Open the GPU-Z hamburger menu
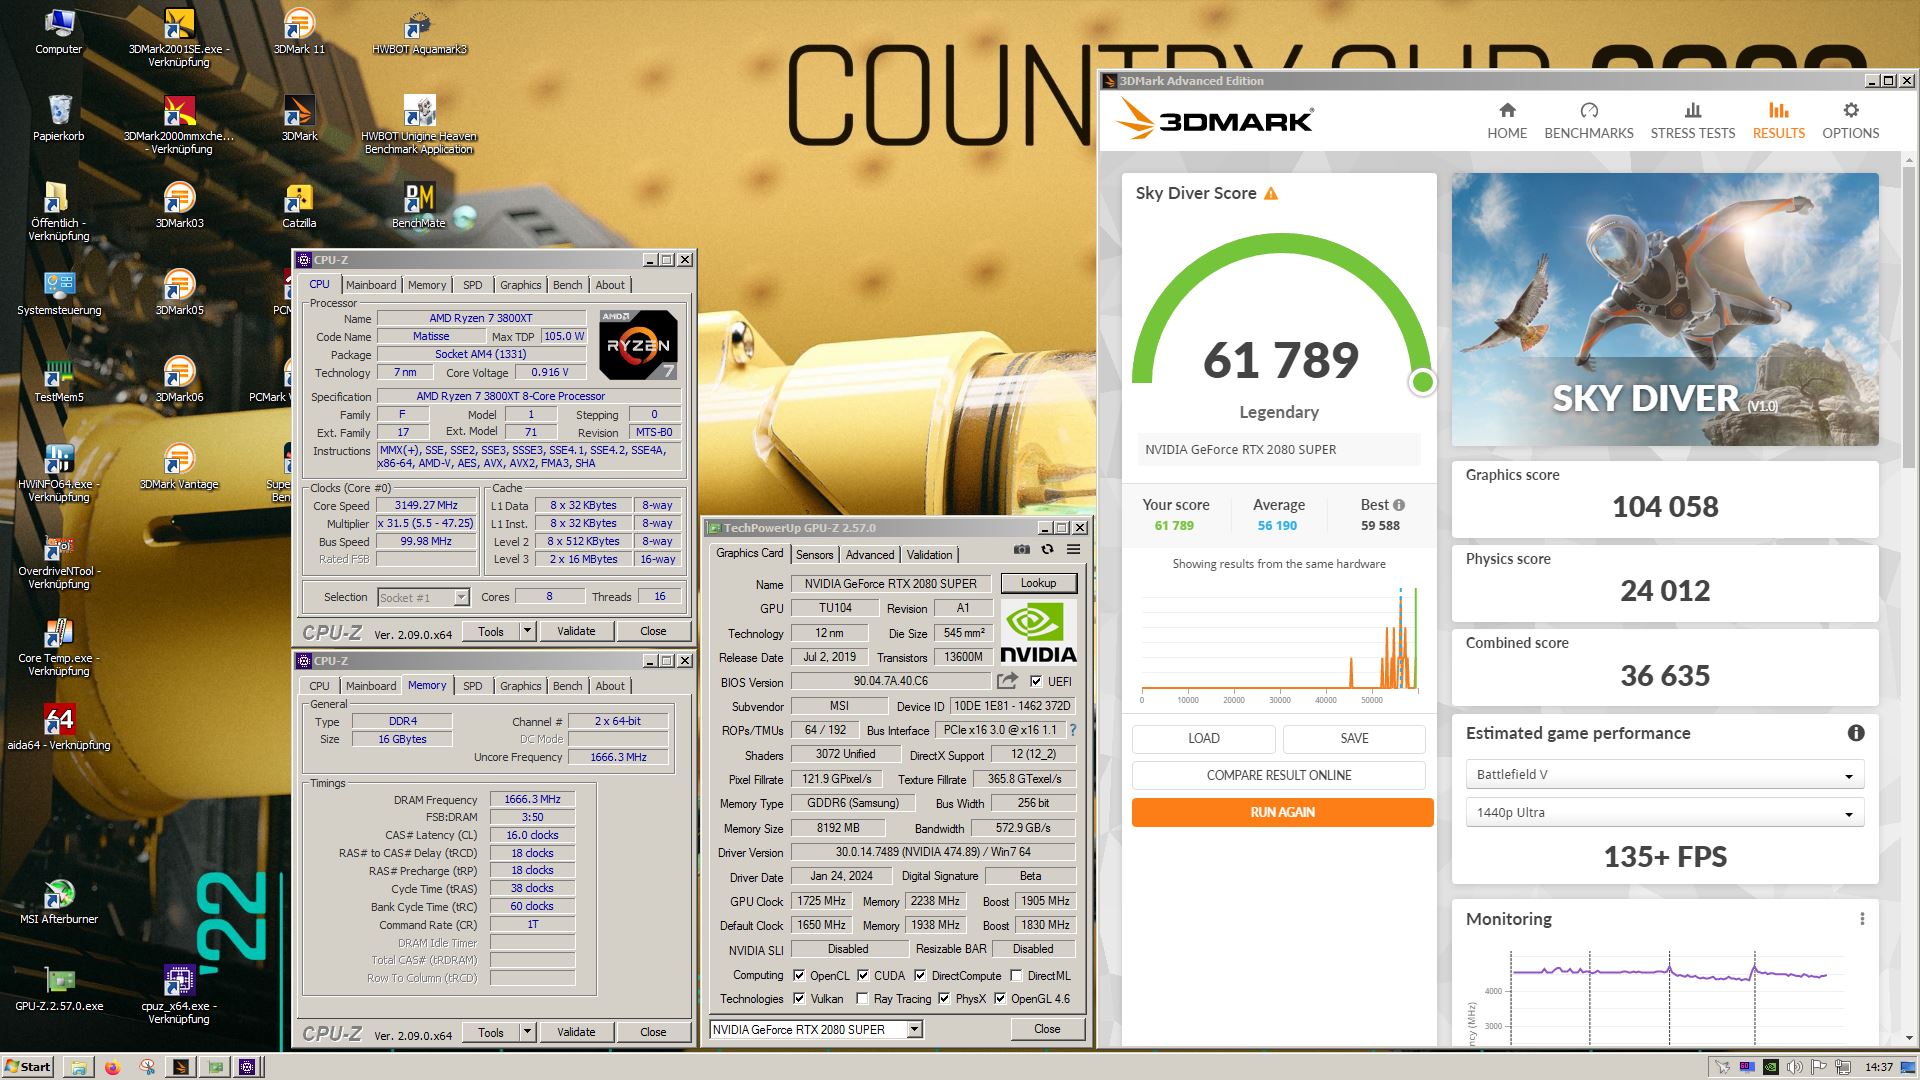Viewport: 1920px width, 1080px height. (1073, 549)
